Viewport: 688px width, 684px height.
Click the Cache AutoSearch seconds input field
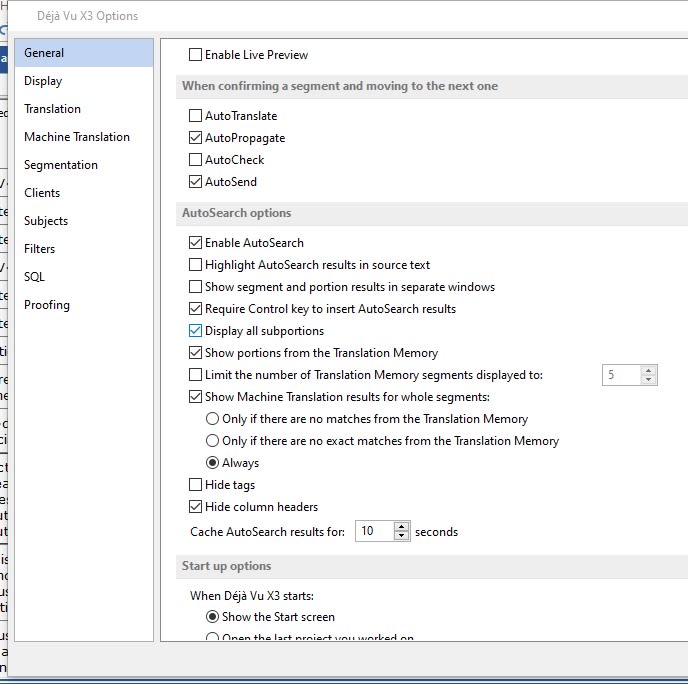[375, 531]
